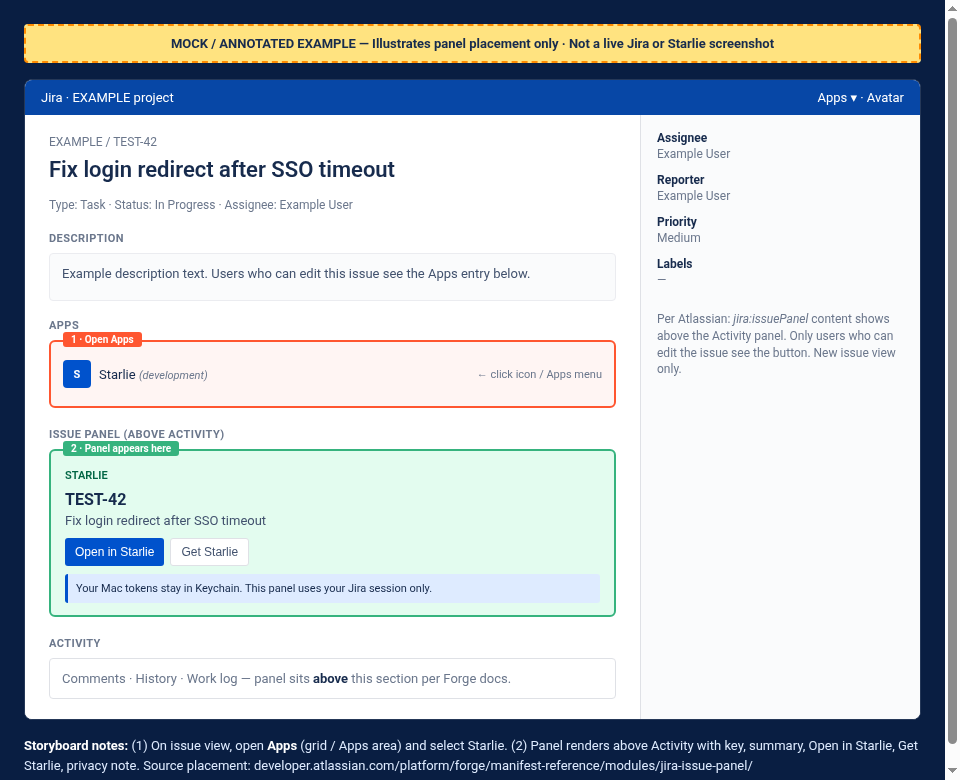
Task: Click the Comments · History · Work log row
Action: pyautogui.click(x=332, y=678)
